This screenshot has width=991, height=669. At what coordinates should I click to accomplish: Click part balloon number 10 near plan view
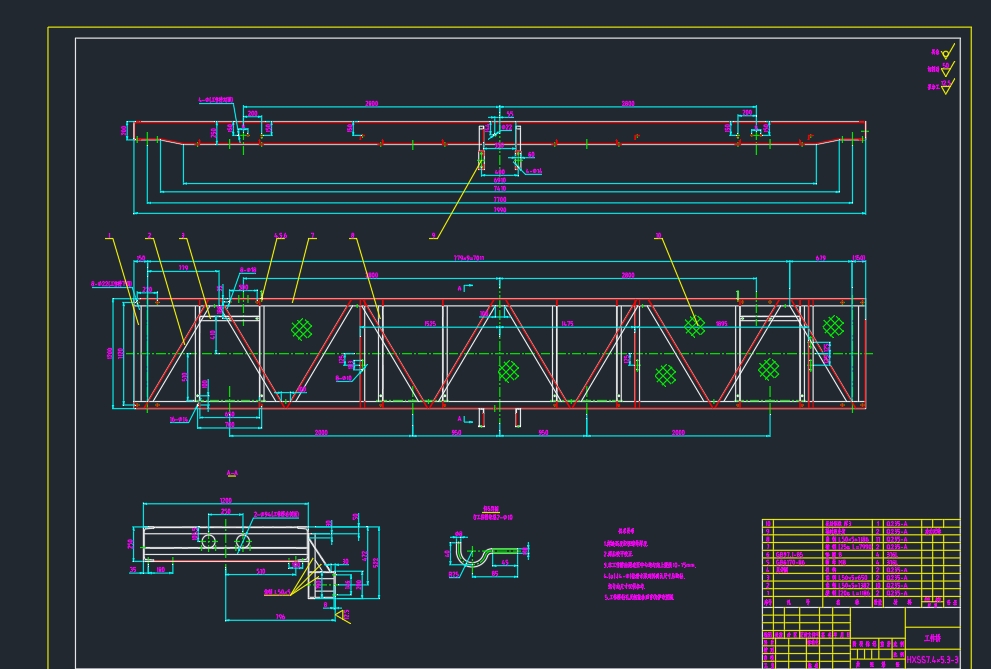tap(658, 236)
